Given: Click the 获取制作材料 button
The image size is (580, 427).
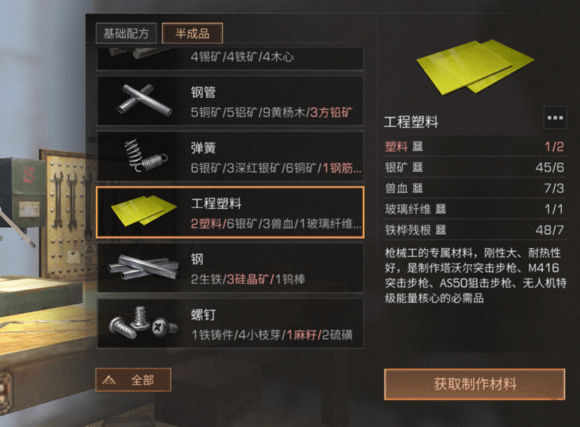Looking at the screenshot, I should [x=475, y=384].
